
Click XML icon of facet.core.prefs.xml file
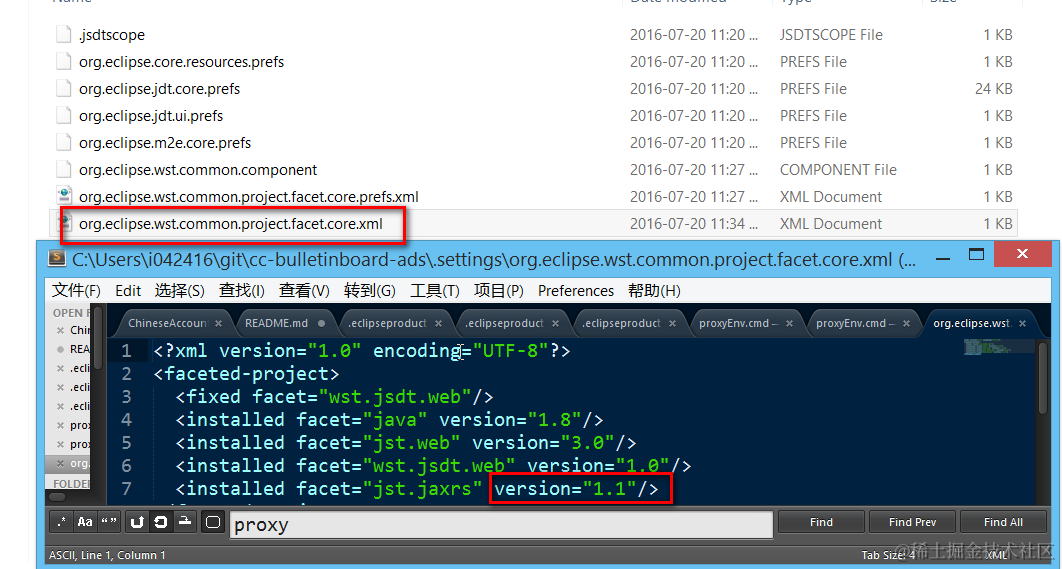64,196
